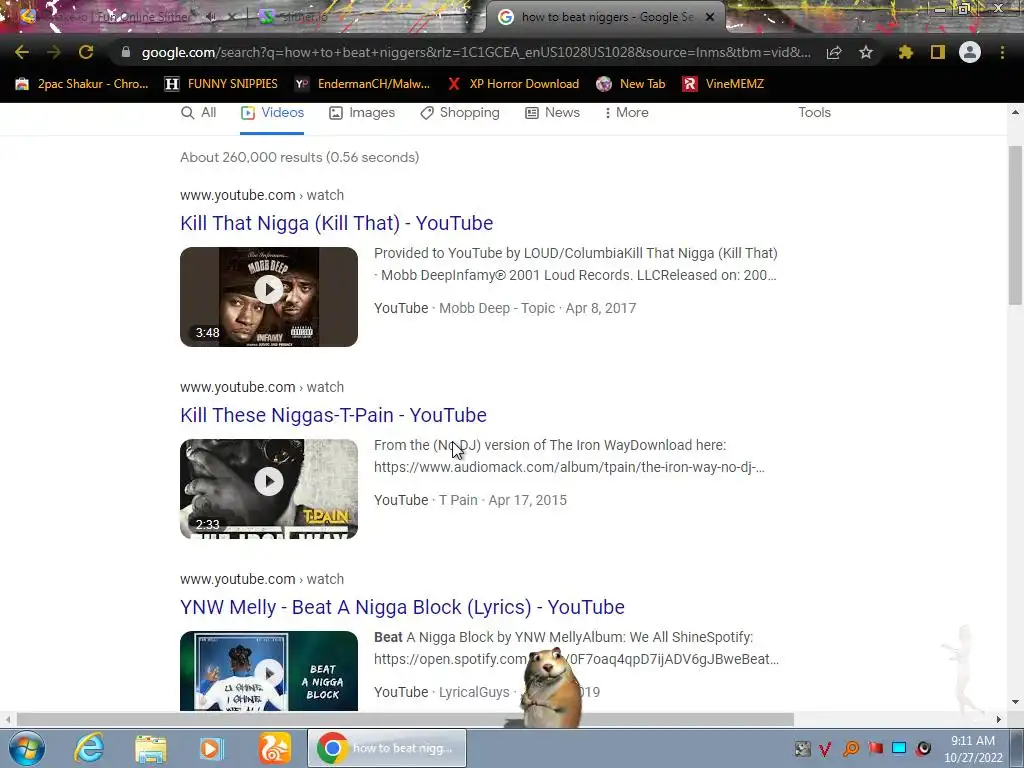The width and height of the screenshot is (1024, 768).
Task: Click the horizontal scrollbar left arrow
Action: [7, 719]
